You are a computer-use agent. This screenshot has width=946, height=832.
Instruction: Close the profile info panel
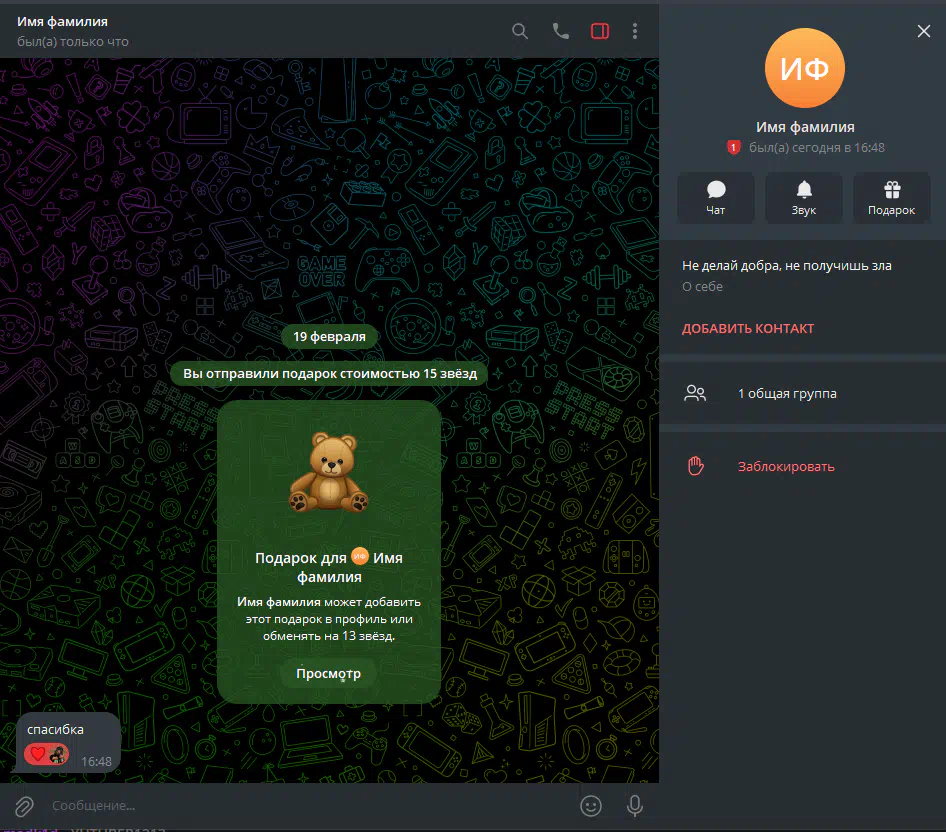[x=923, y=31]
